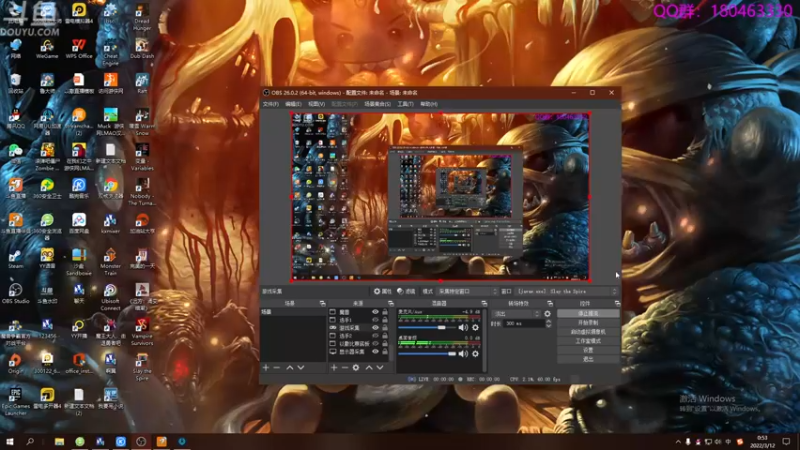Click 工作室模式 studio mode button
This screenshot has height=450, width=800.
click(588, 341)
